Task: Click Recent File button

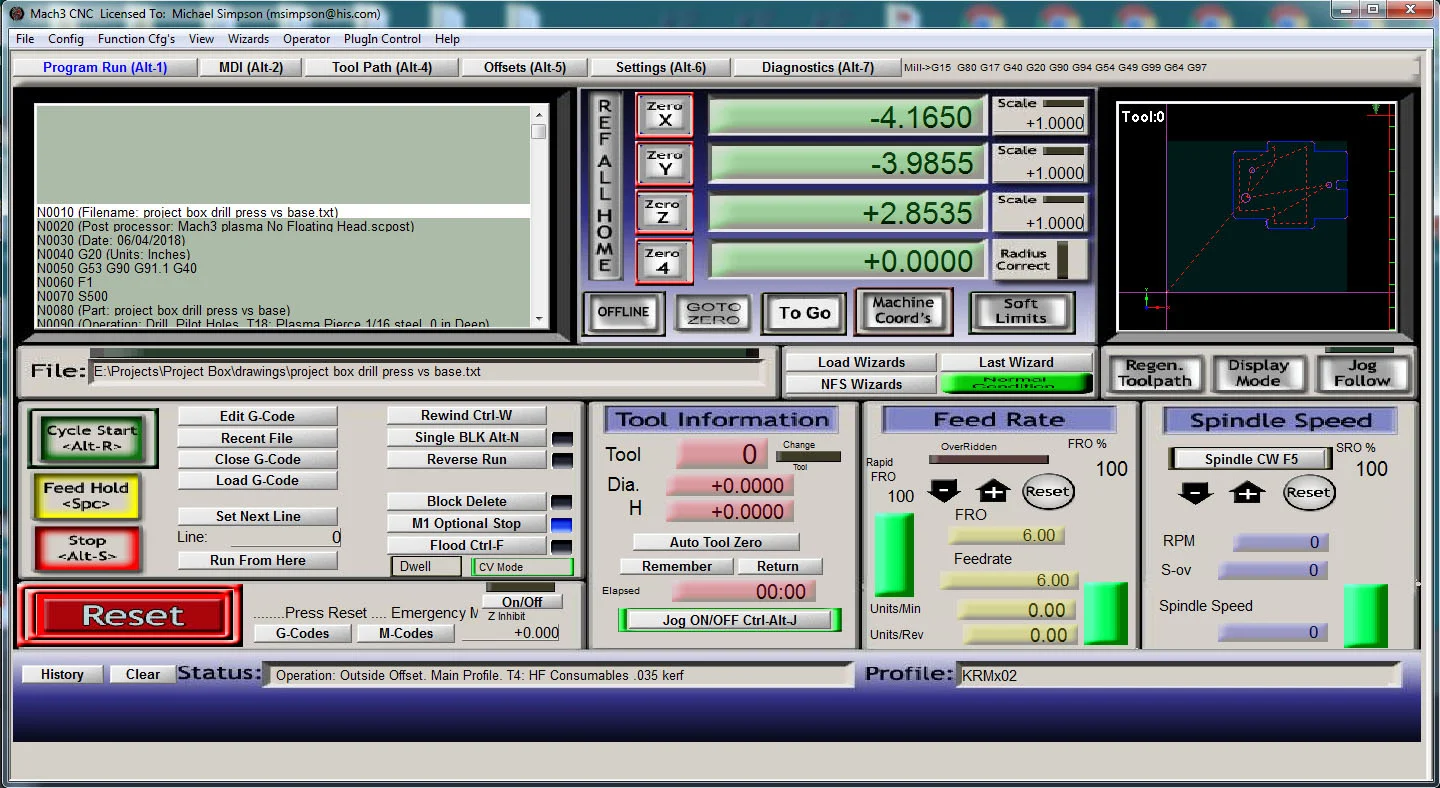Action: pos(257,438)
